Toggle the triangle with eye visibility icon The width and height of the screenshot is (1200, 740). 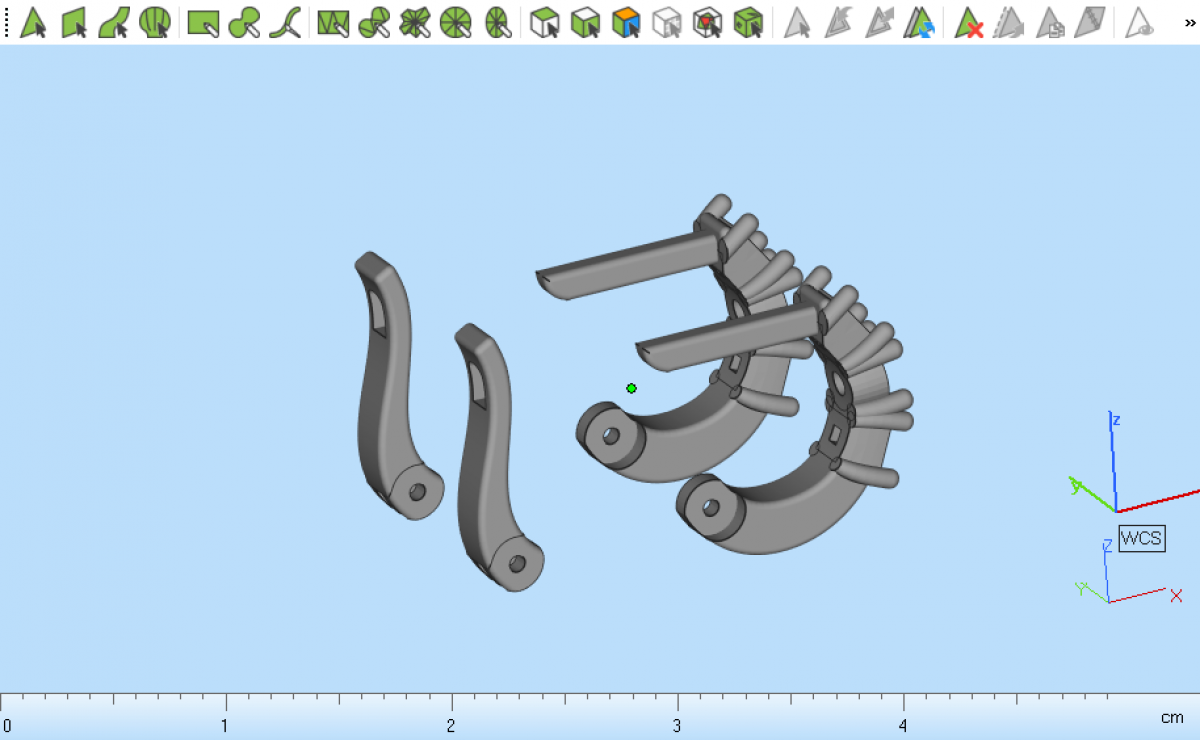pyautogui.click(x=1139, y=22)
